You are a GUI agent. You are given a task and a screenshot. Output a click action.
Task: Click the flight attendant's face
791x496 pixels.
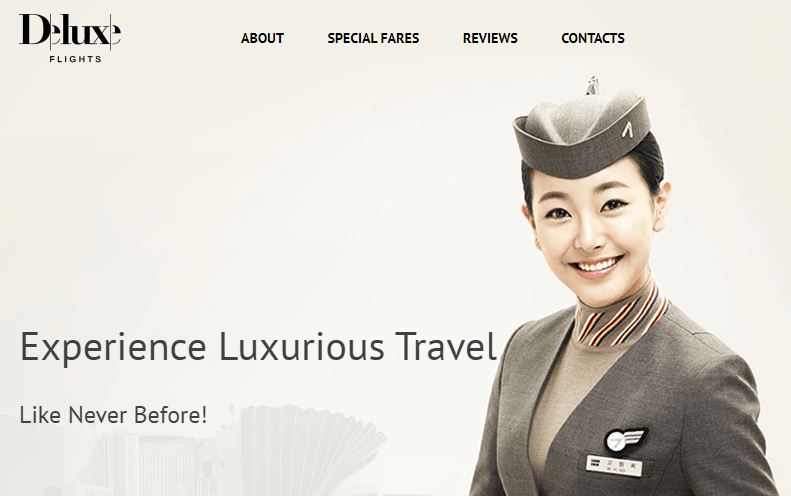point(593,227)
